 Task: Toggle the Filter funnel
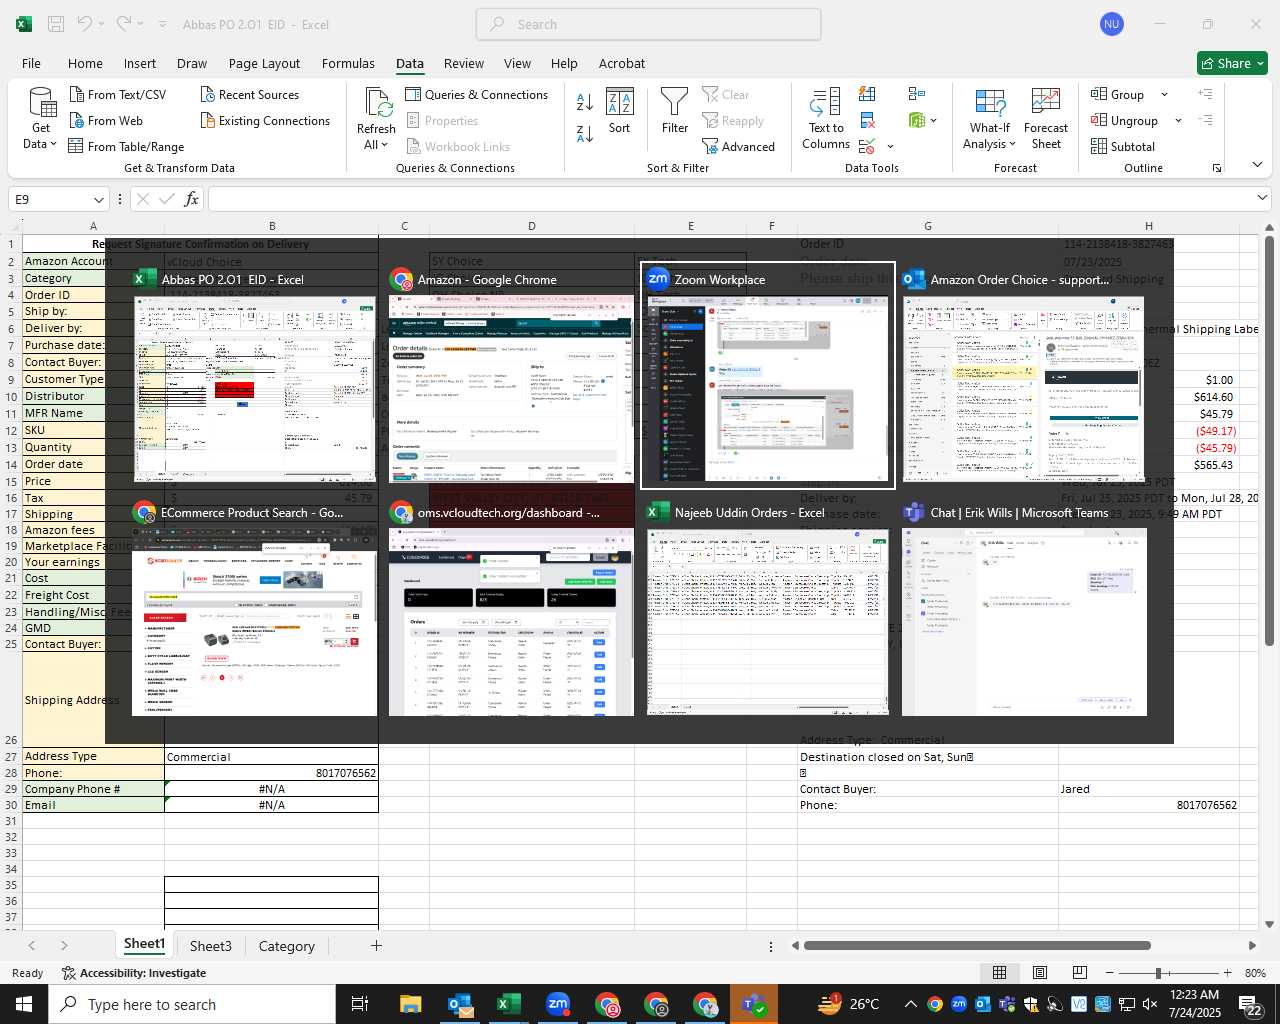(x=675, y=111)
